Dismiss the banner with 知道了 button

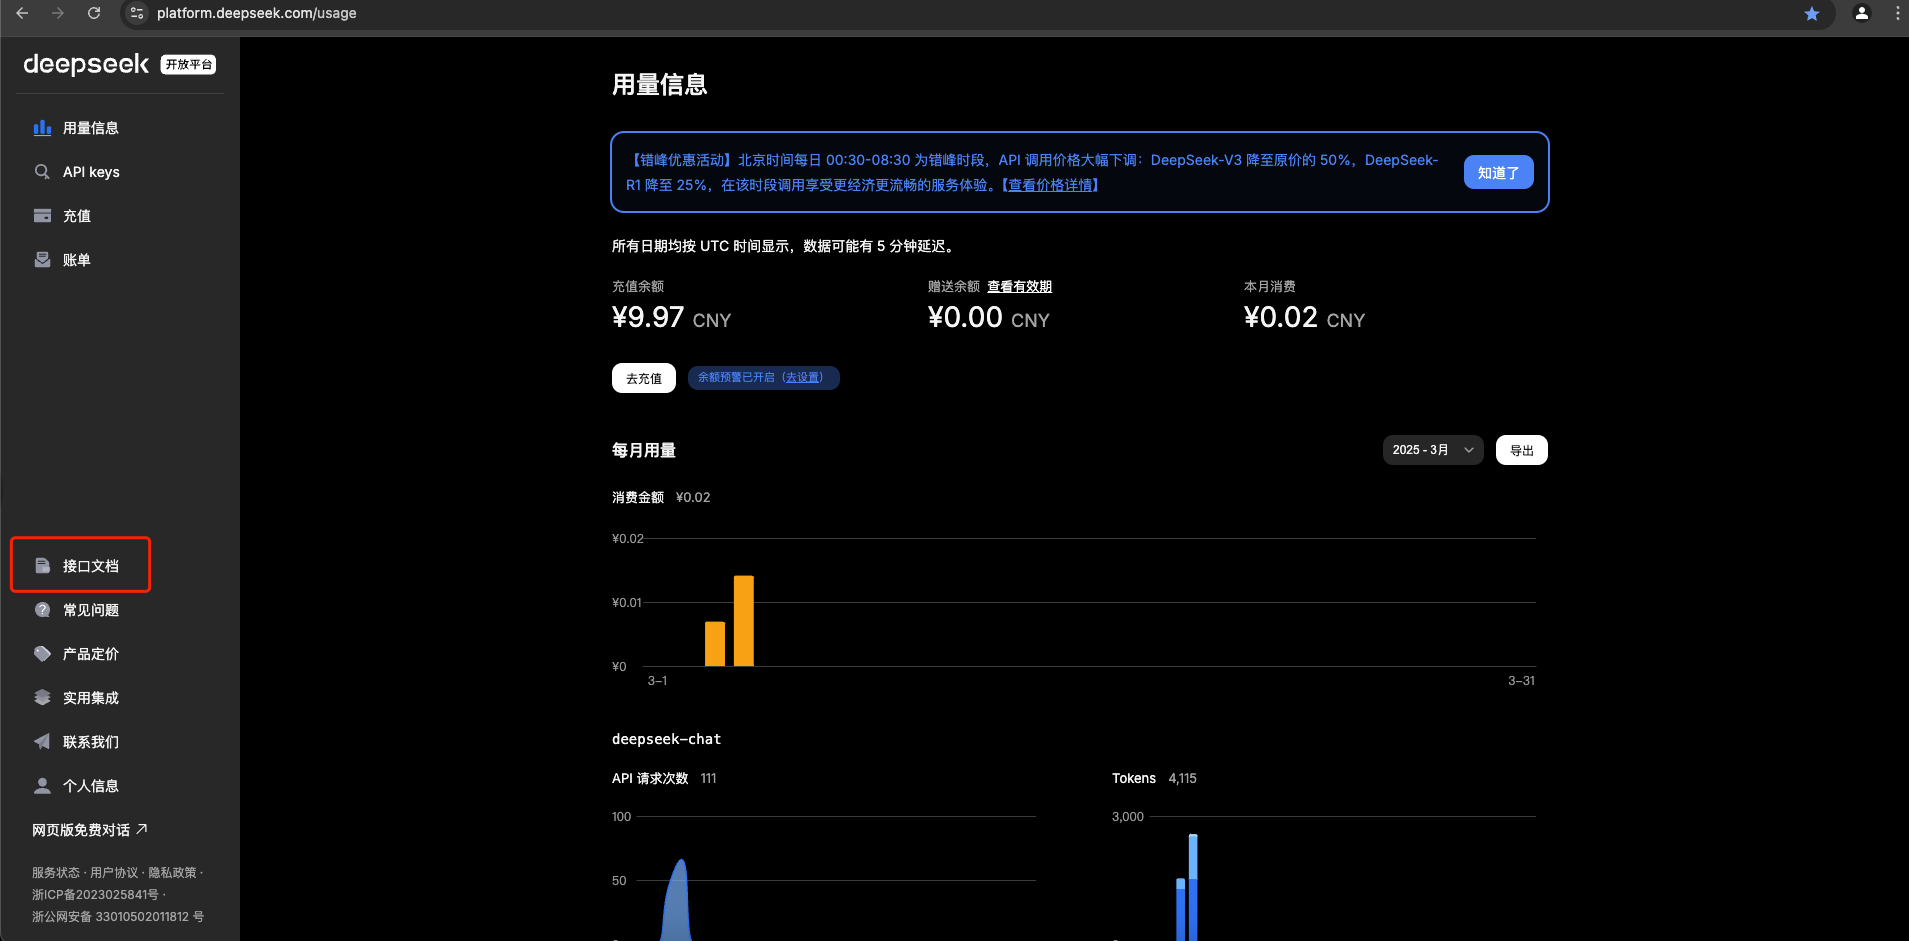(1498, 172)
